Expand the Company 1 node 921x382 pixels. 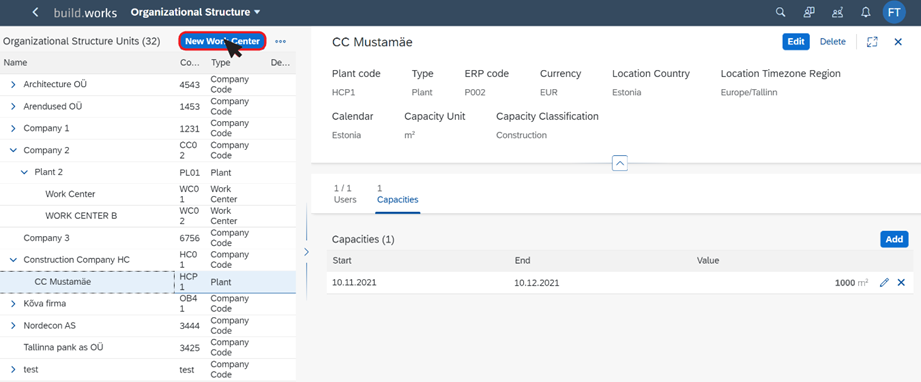(14, 128)
